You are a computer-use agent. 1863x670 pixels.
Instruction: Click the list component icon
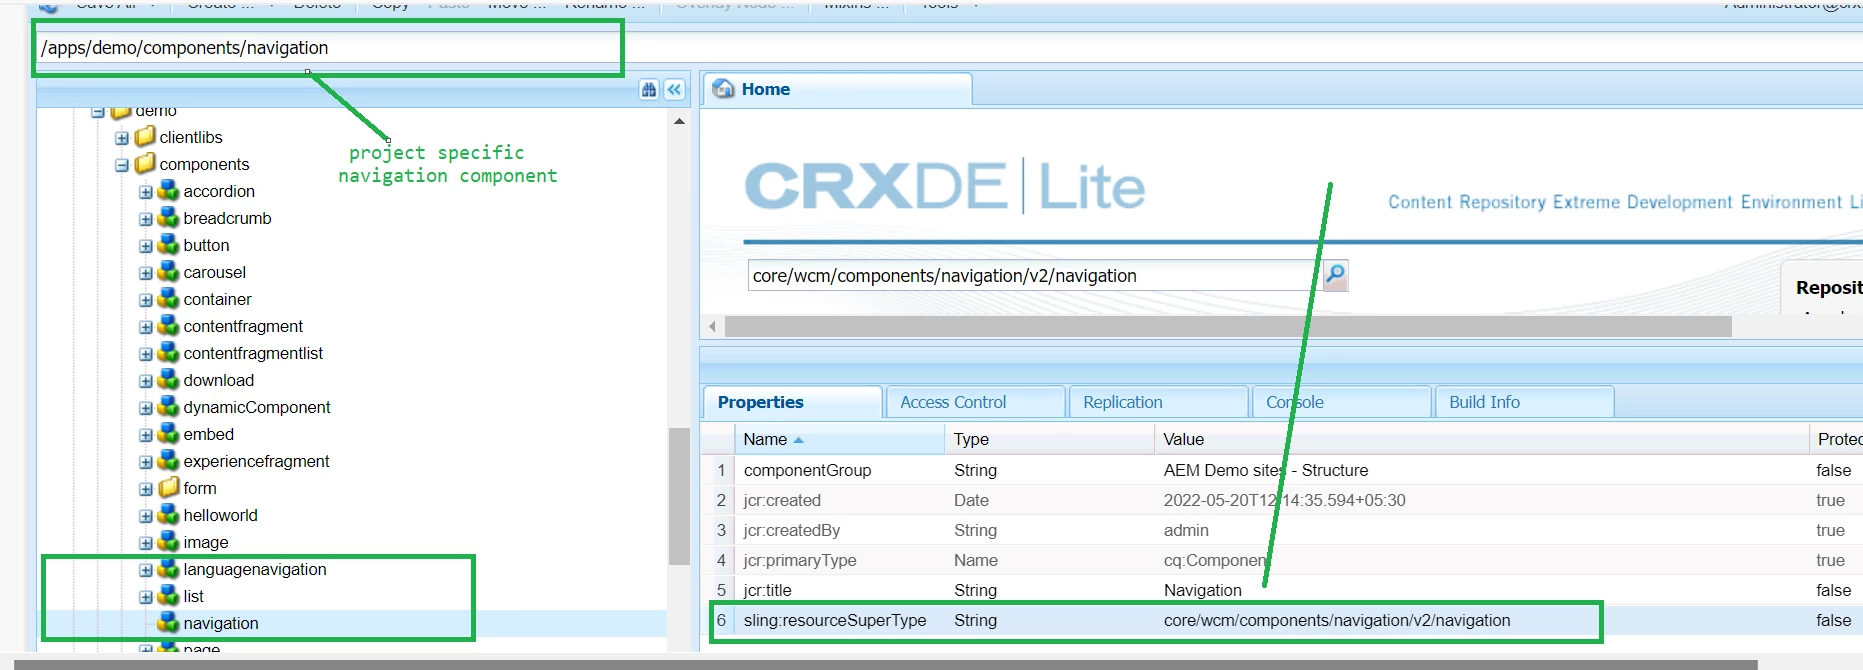(x=168, y=596)
